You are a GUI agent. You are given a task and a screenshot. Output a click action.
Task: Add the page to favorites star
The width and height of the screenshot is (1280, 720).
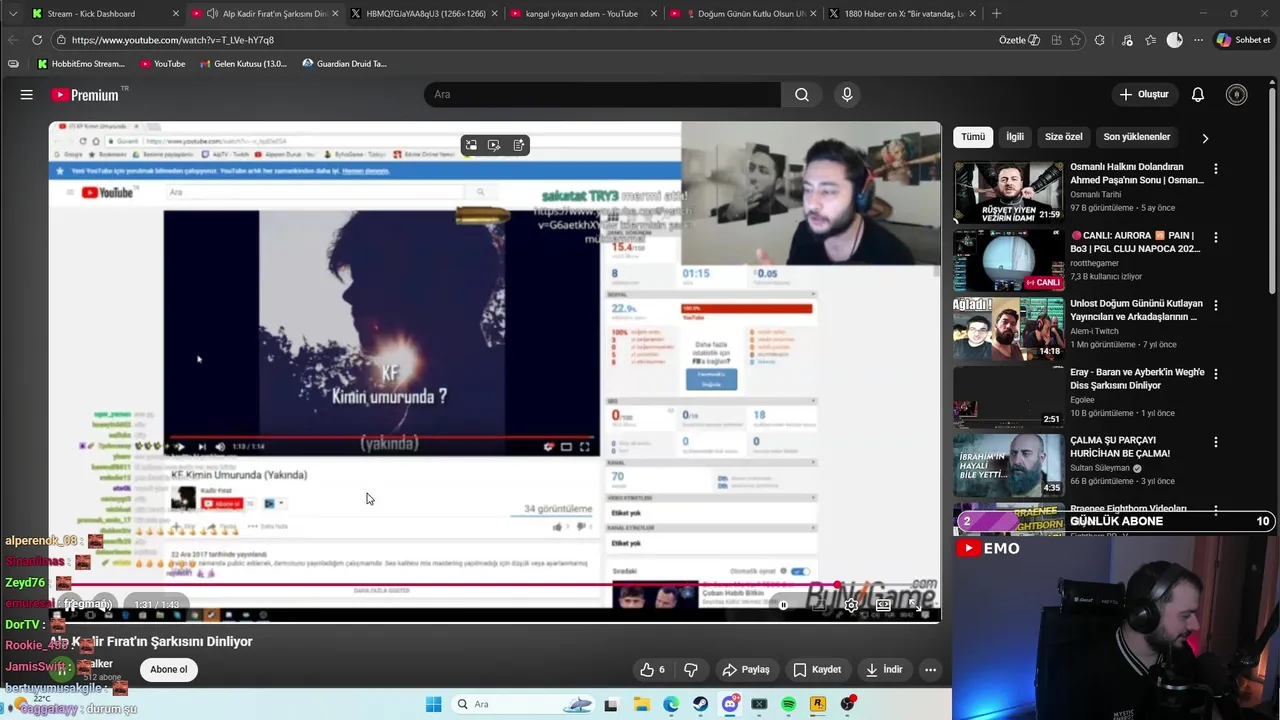tap(1076, 40)
